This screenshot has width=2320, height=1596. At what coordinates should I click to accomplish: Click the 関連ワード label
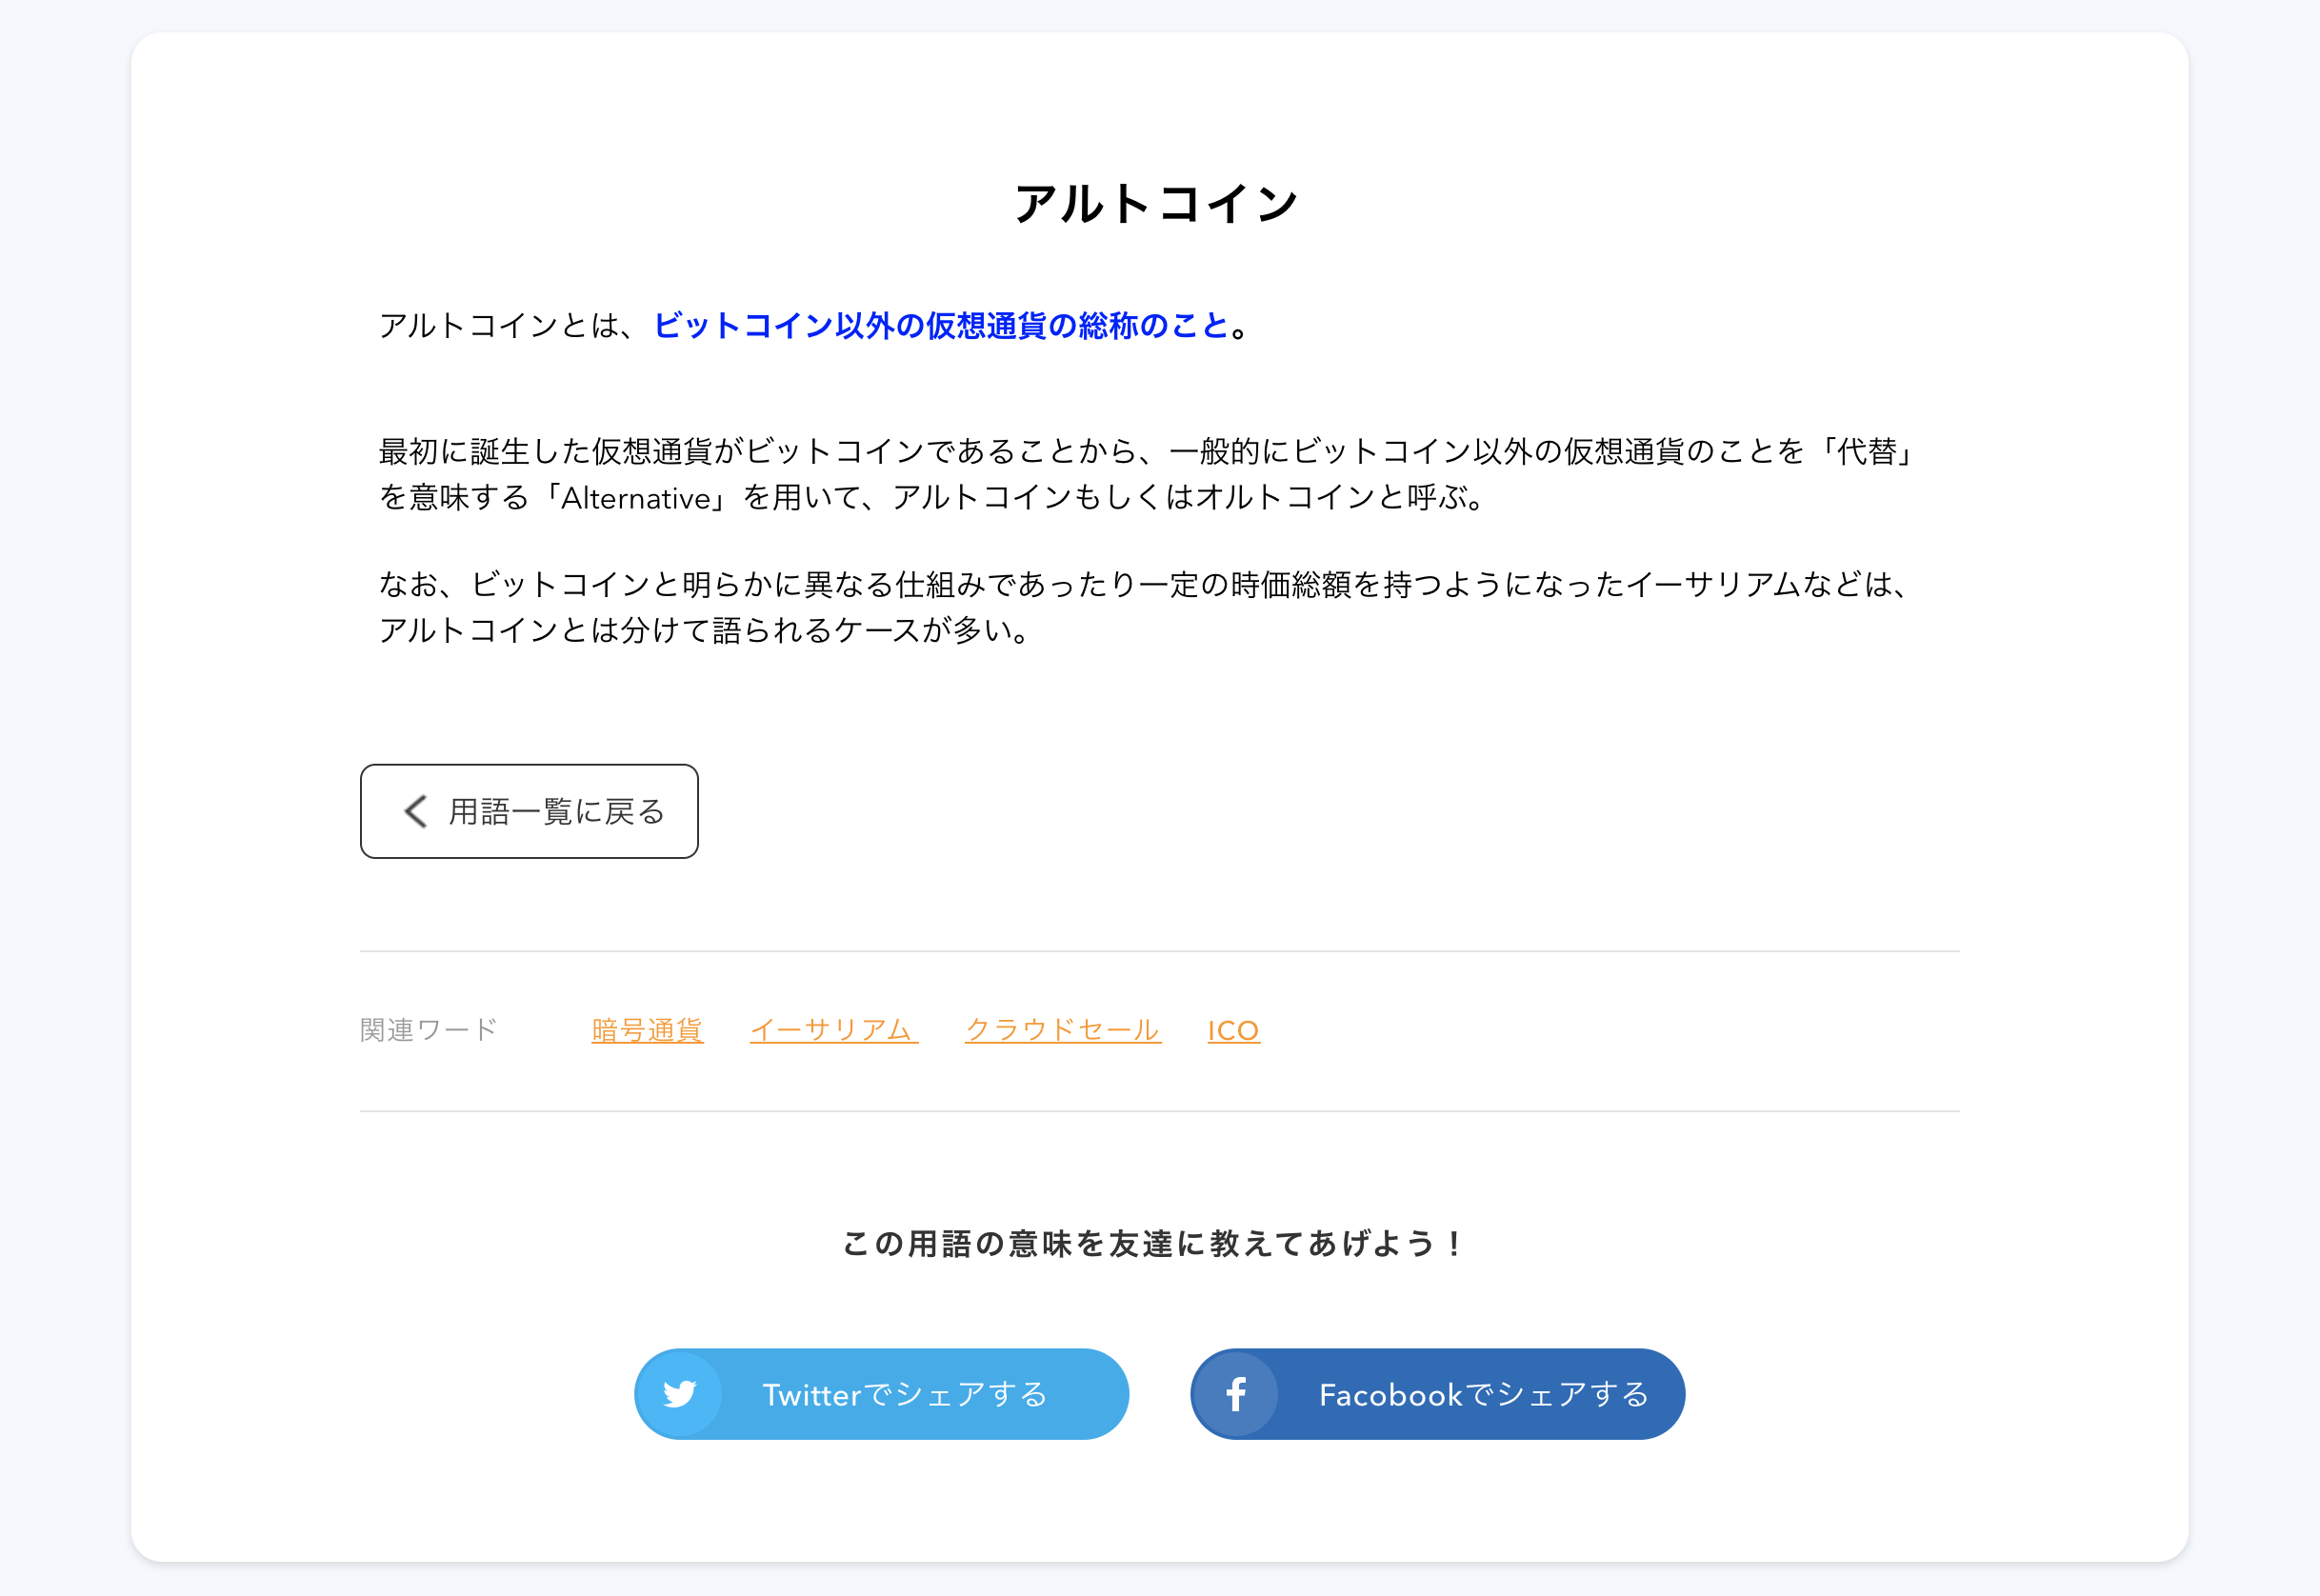tap(428, 1029)
